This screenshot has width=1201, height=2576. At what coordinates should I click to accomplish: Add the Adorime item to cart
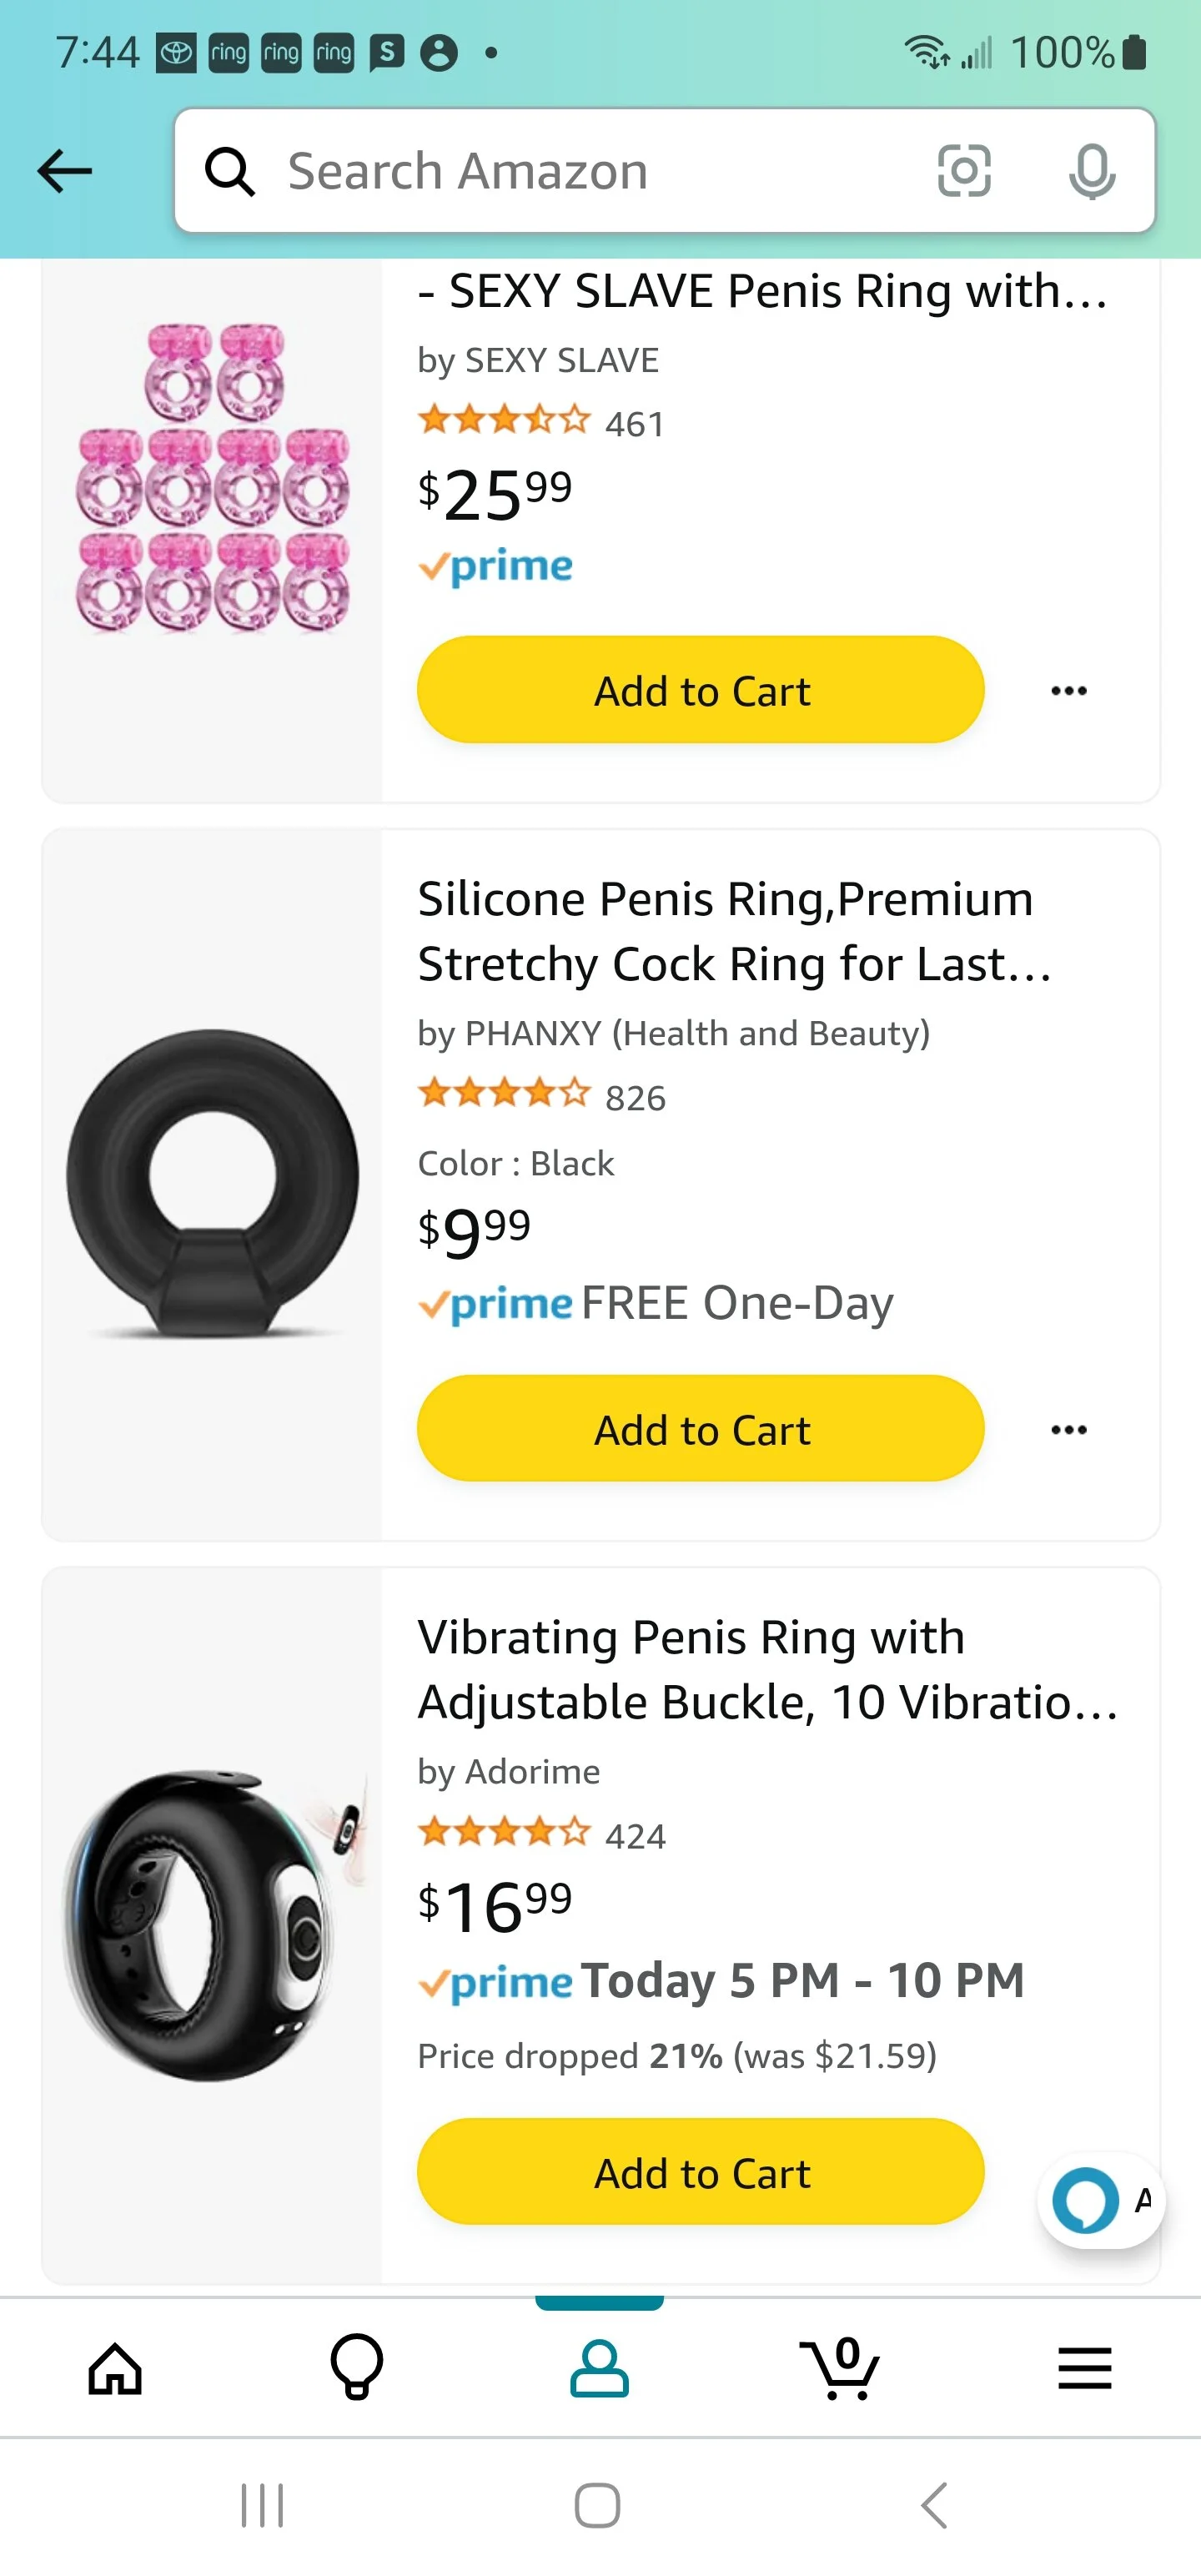(x=701, y=2174)
